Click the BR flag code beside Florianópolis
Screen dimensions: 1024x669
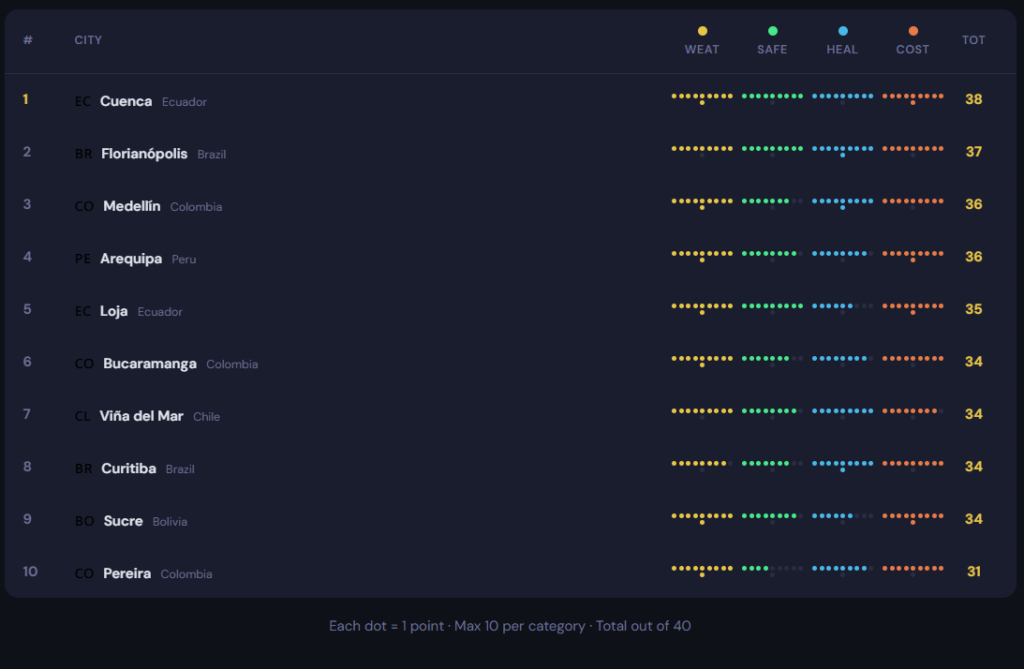point(84,155)
